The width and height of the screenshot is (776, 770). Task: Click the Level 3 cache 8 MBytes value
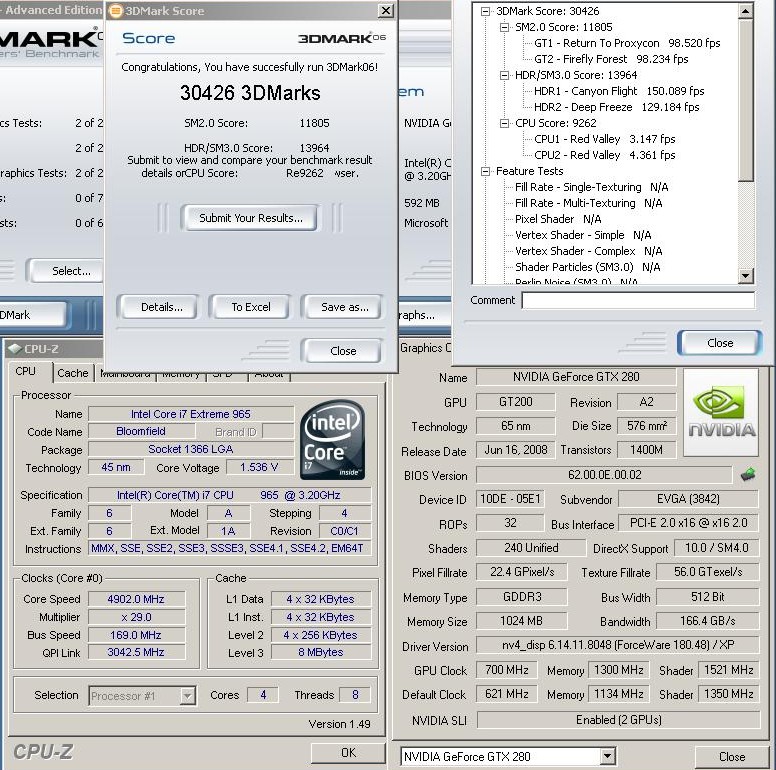(321, 652)
